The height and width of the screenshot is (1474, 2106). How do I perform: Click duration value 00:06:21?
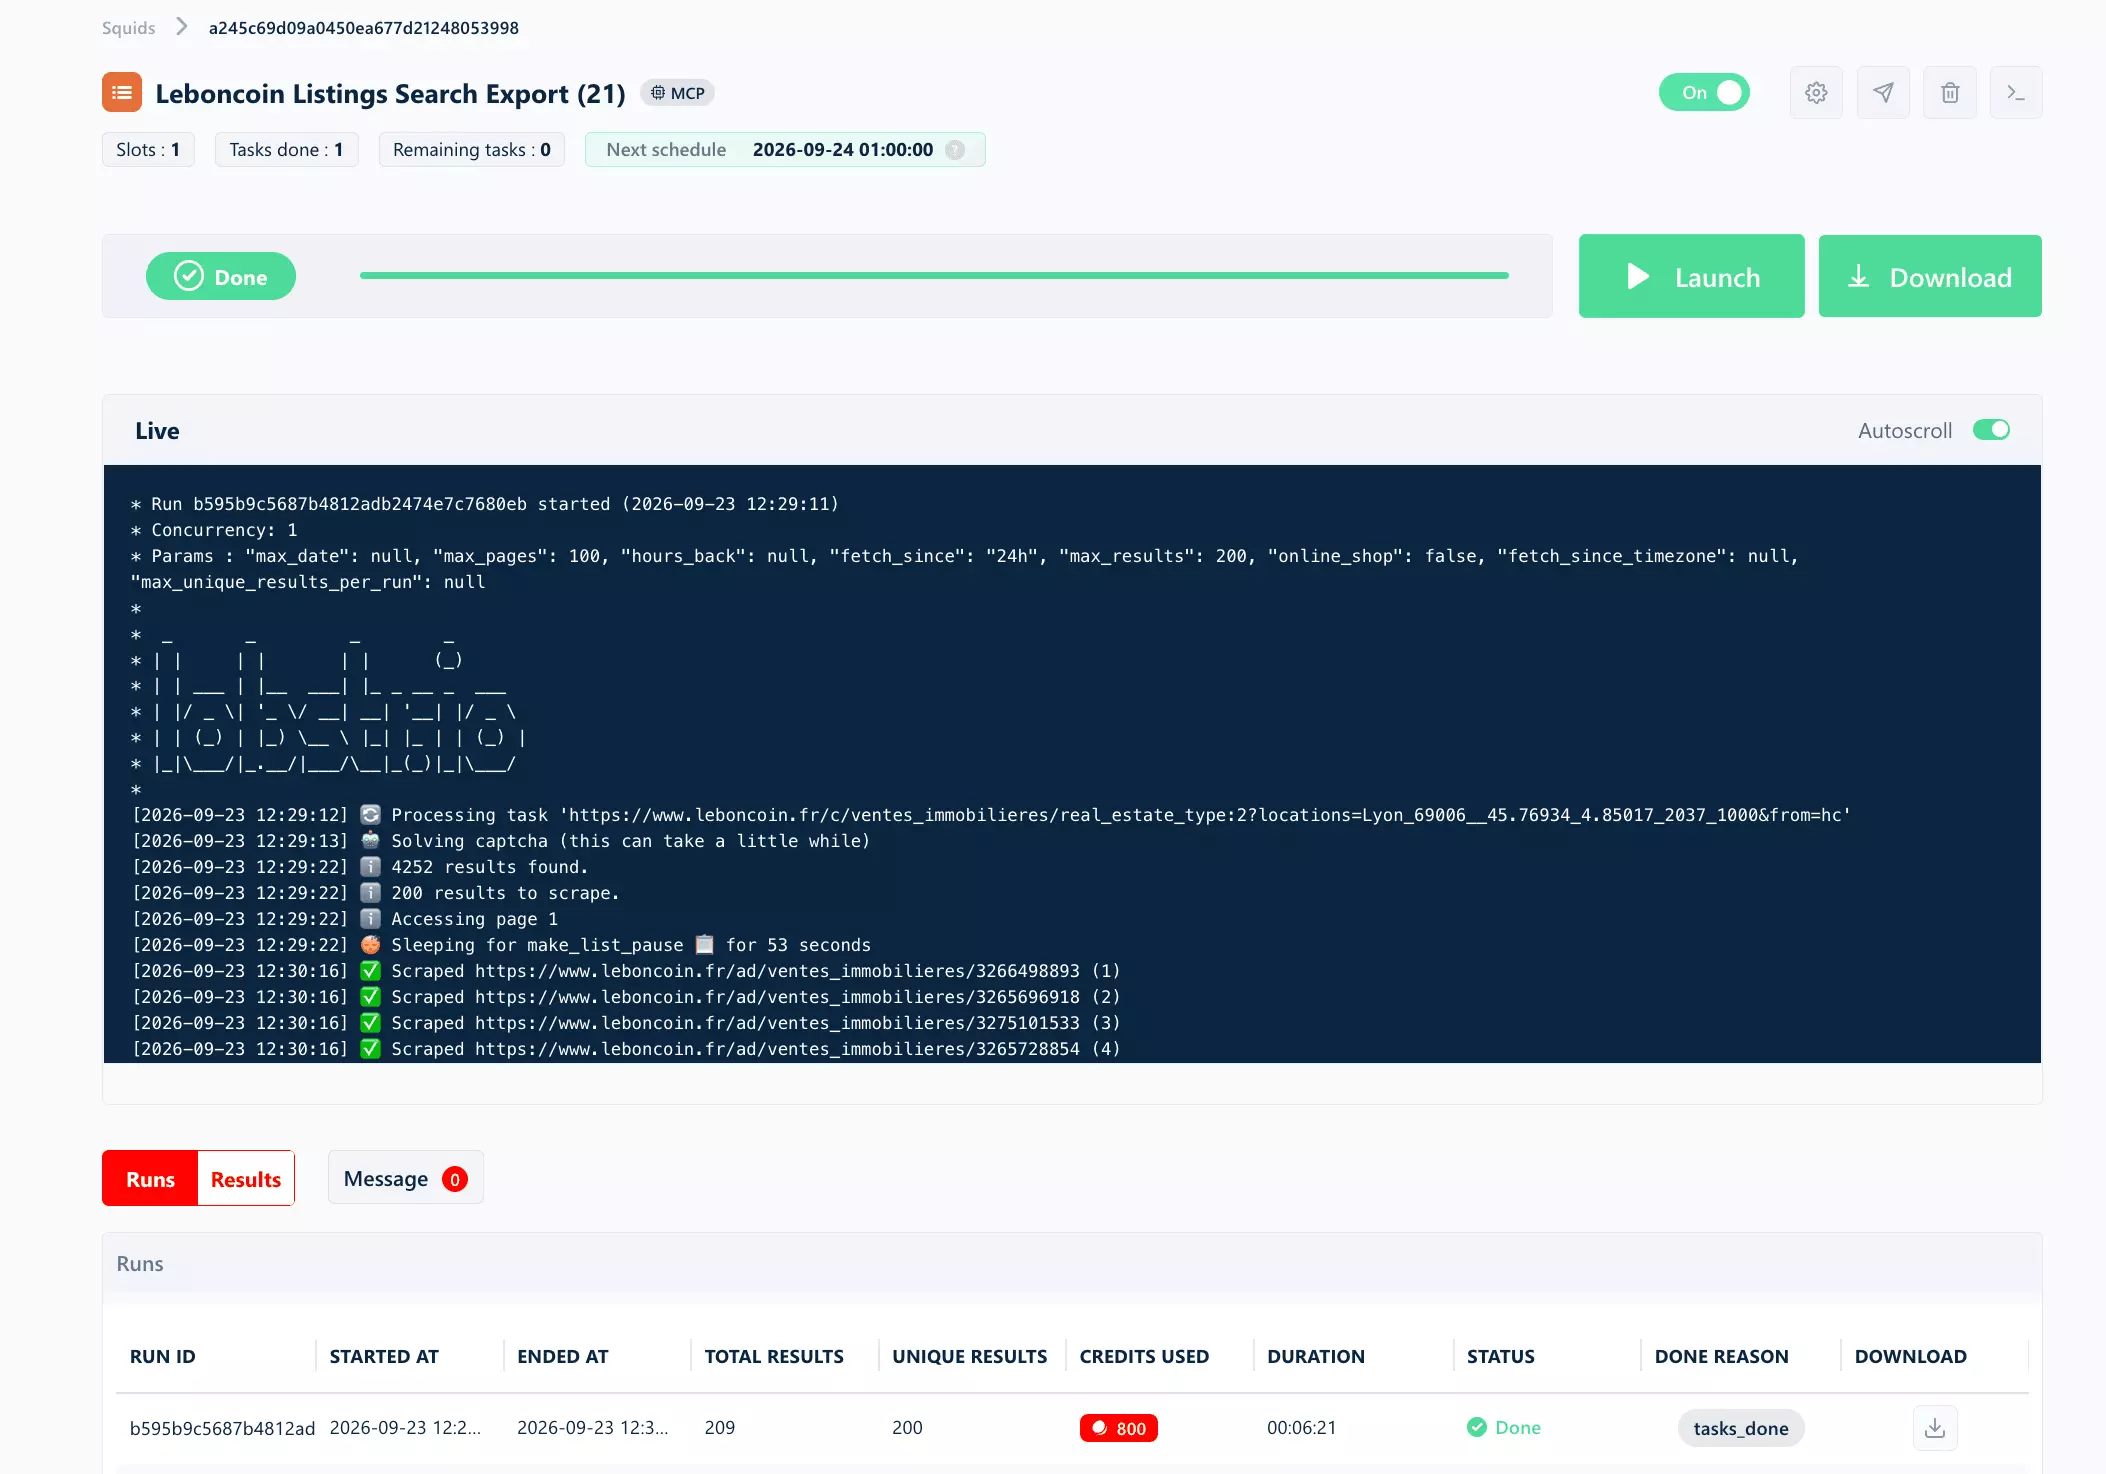[1301, 1427]
